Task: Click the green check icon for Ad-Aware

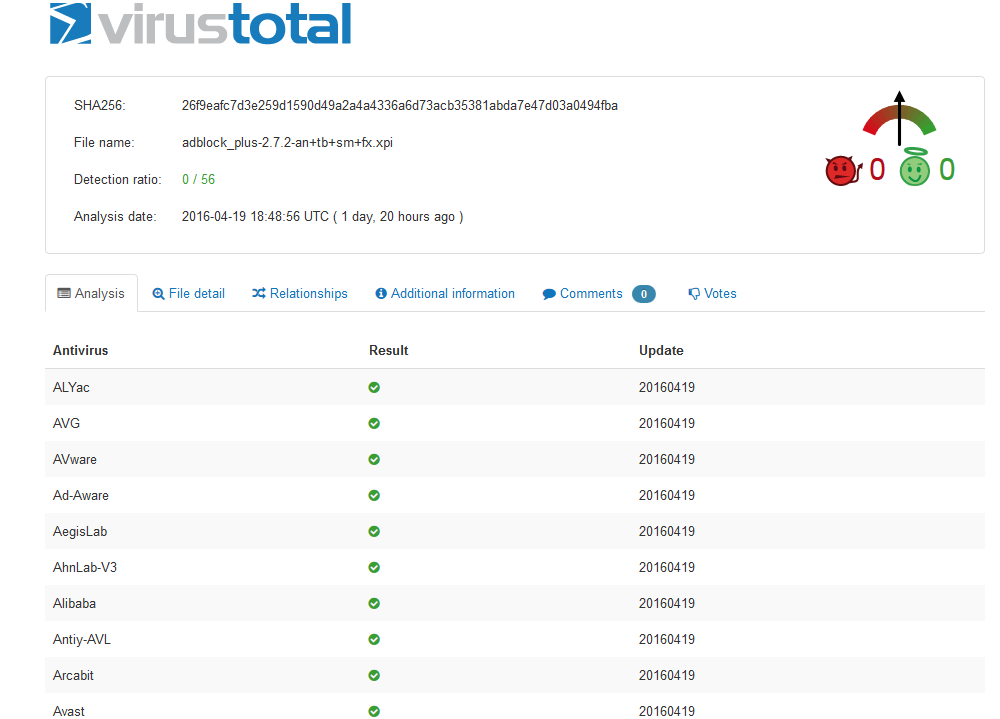Action: [x=374, y=496]
